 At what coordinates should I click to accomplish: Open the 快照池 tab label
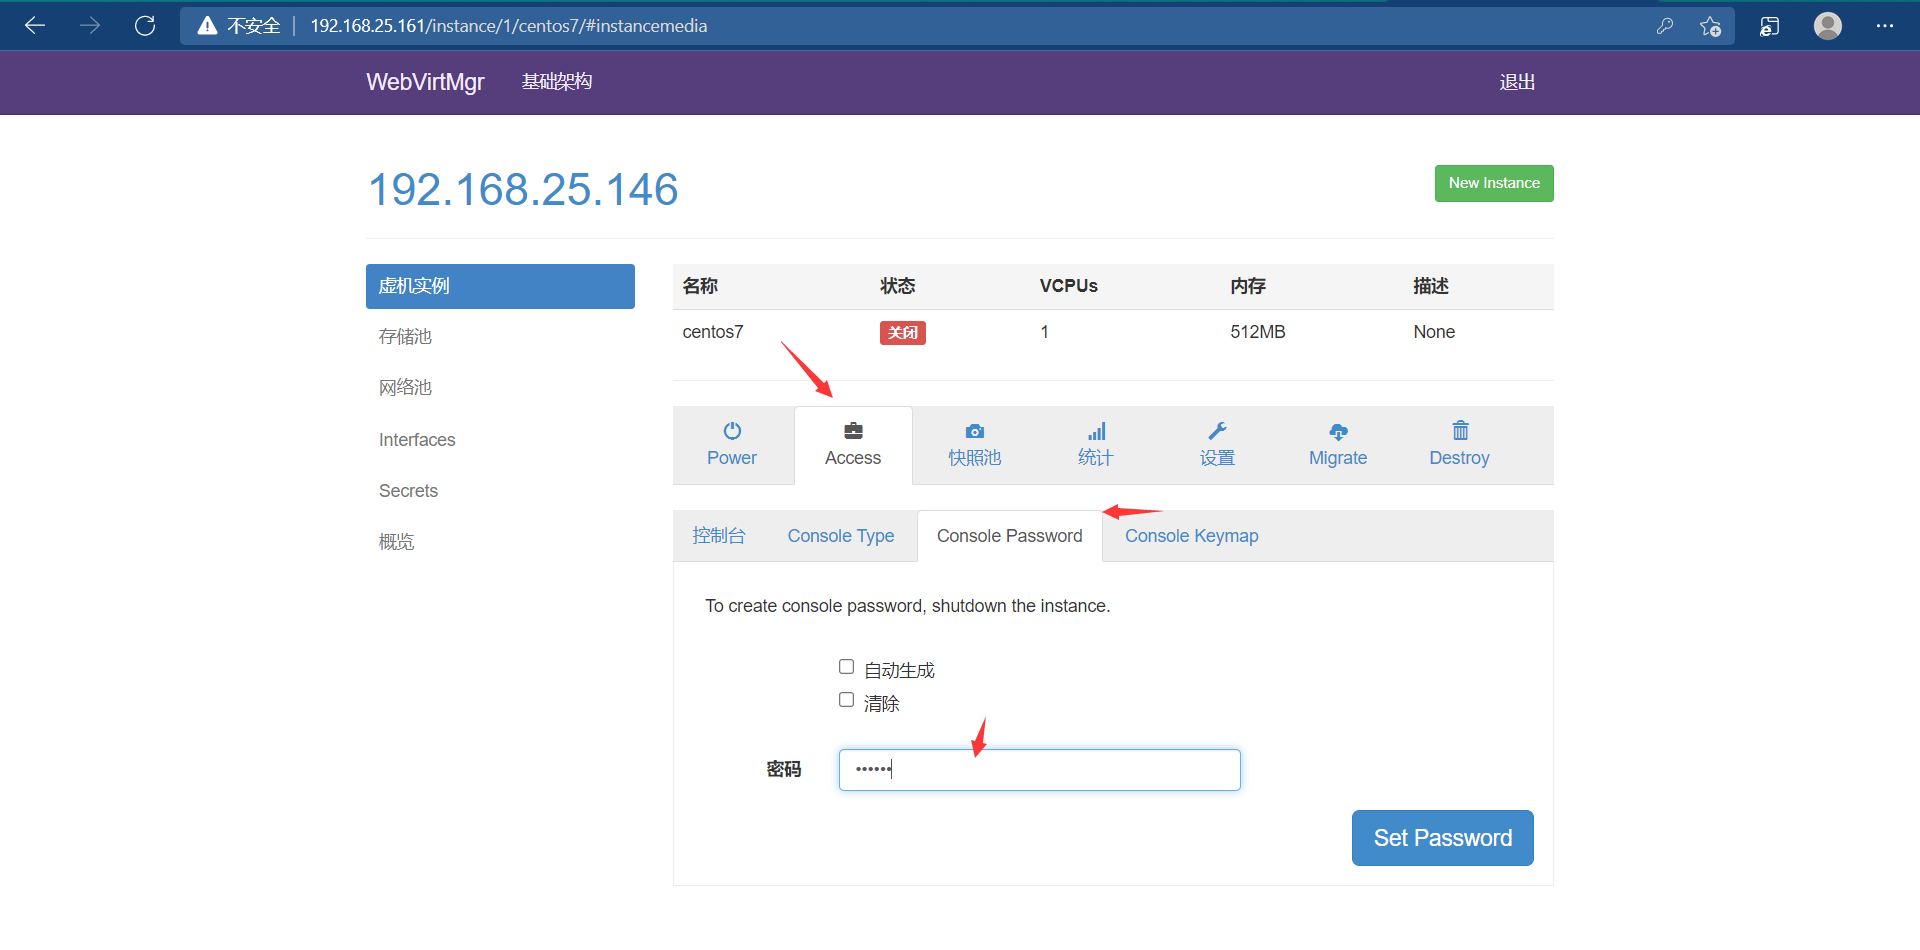[x=975, y=458]
